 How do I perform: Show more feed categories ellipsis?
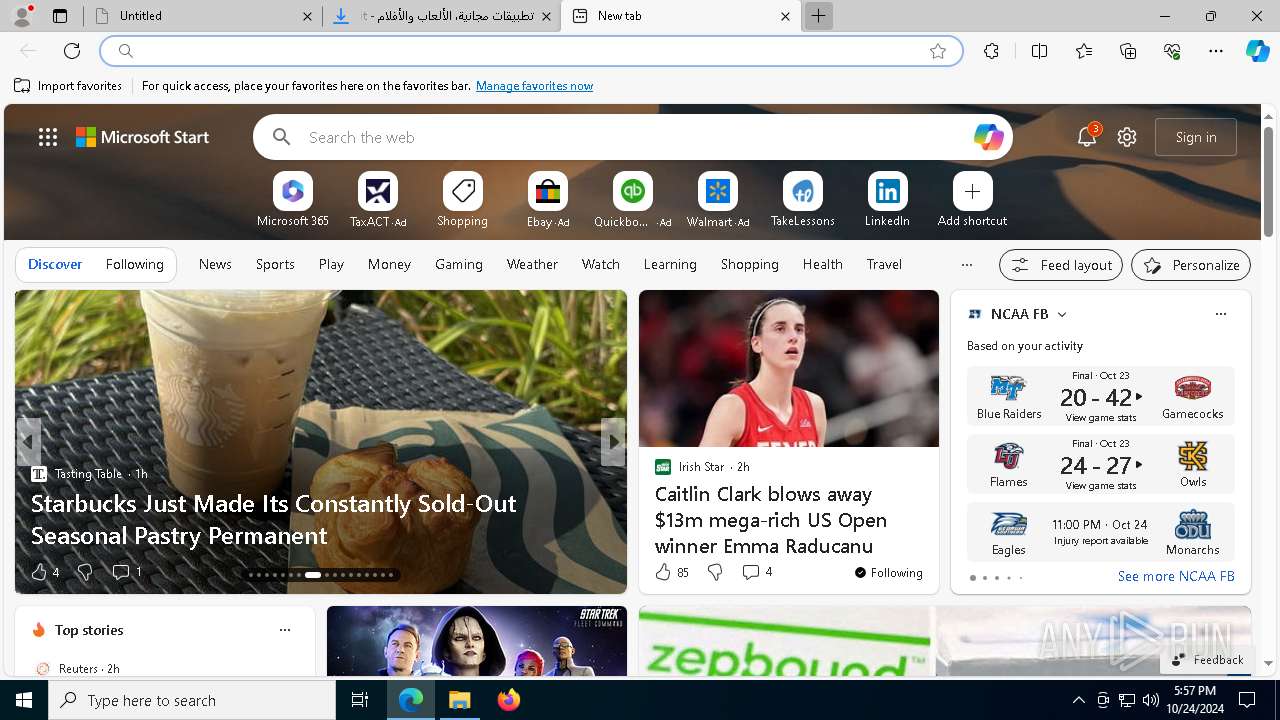(x=966, y=265)
